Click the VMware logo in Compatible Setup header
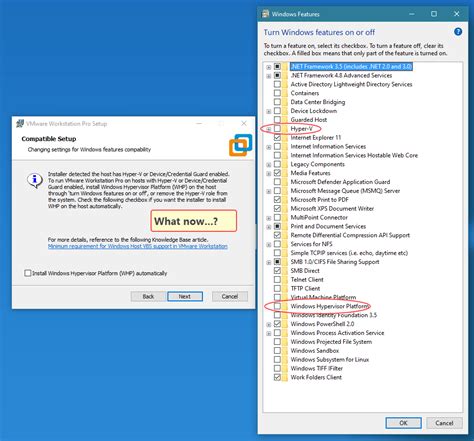This screenshot has width=474, height=441. pos(240,145)
